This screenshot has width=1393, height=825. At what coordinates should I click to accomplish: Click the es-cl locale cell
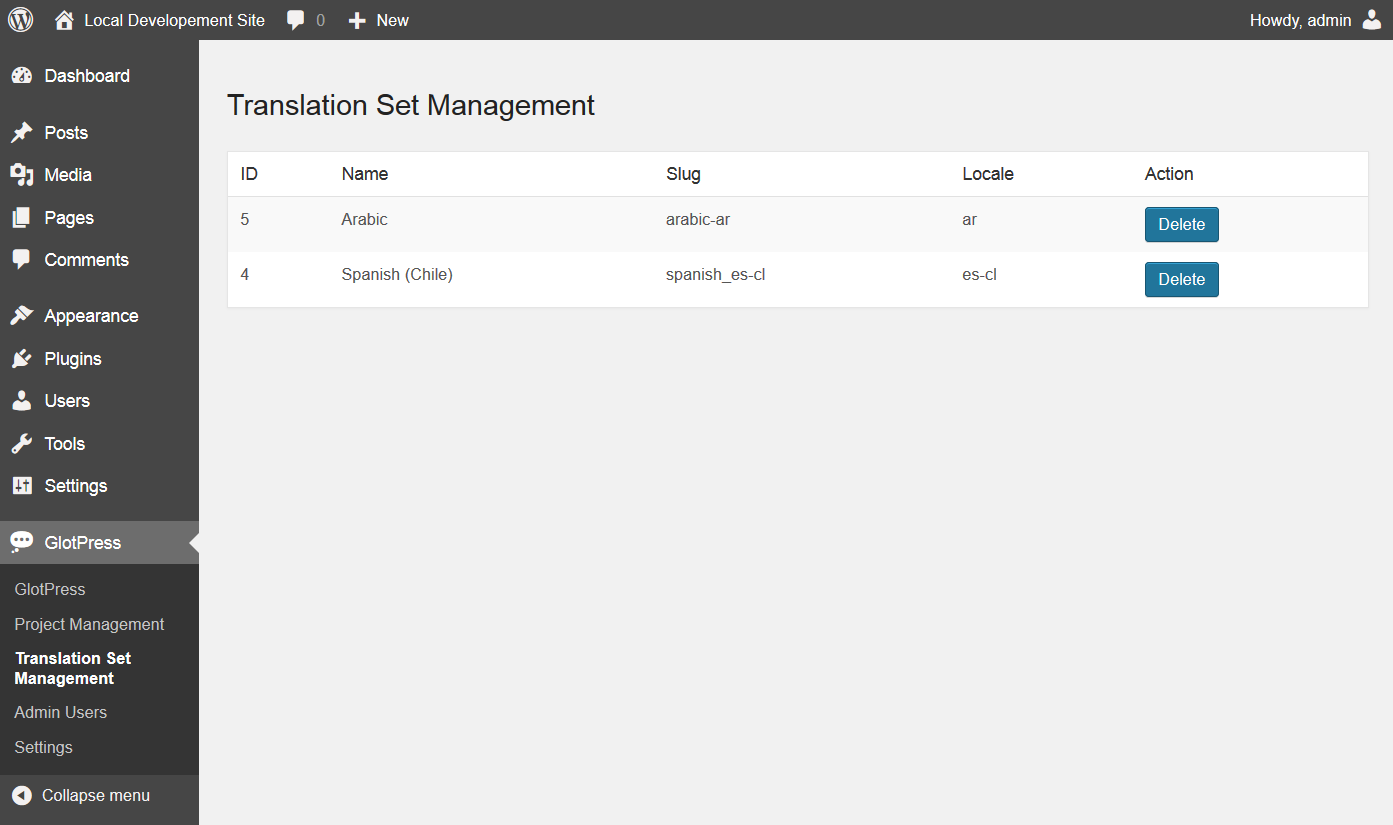coord(980,274)
